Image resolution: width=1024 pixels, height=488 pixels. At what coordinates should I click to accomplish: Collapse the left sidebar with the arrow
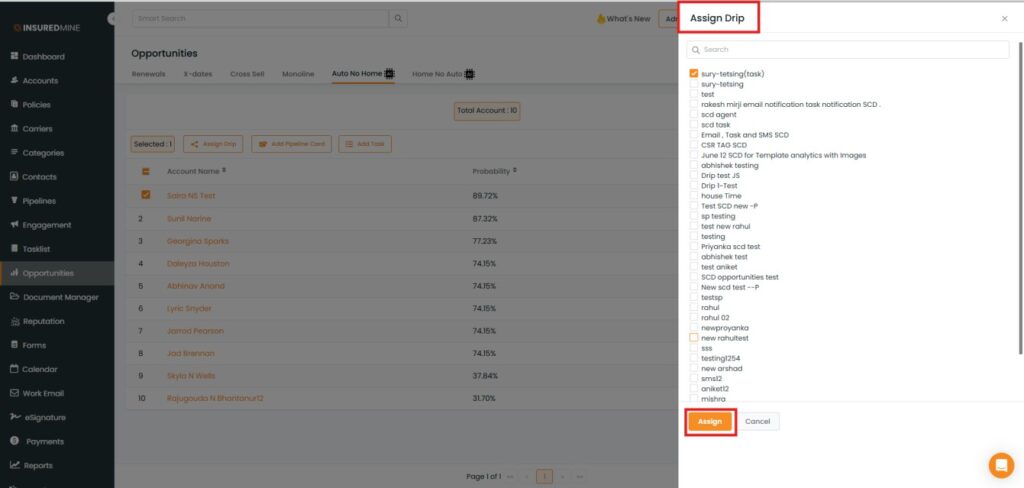coord(111,19)
